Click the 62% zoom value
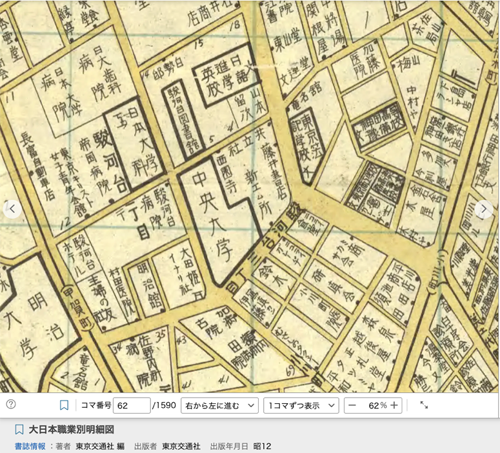This screenshot has height=453, width=500. (x=377, y=405)
